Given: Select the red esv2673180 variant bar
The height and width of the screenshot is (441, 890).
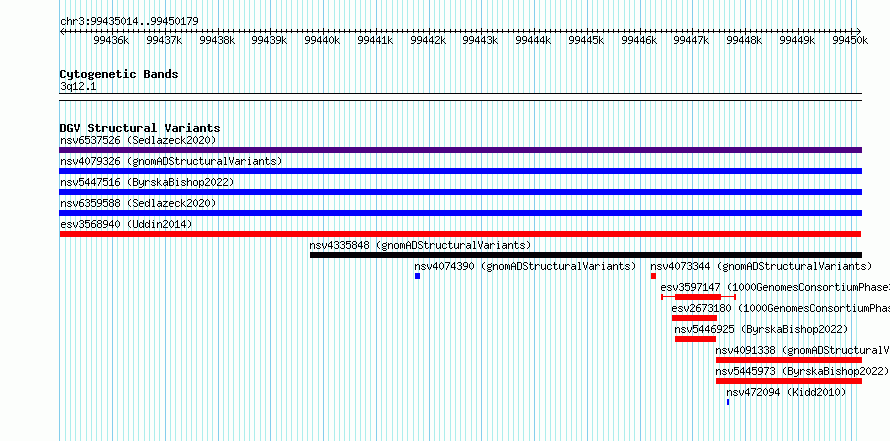Looking at the screenshot, I should click(694, 318).
